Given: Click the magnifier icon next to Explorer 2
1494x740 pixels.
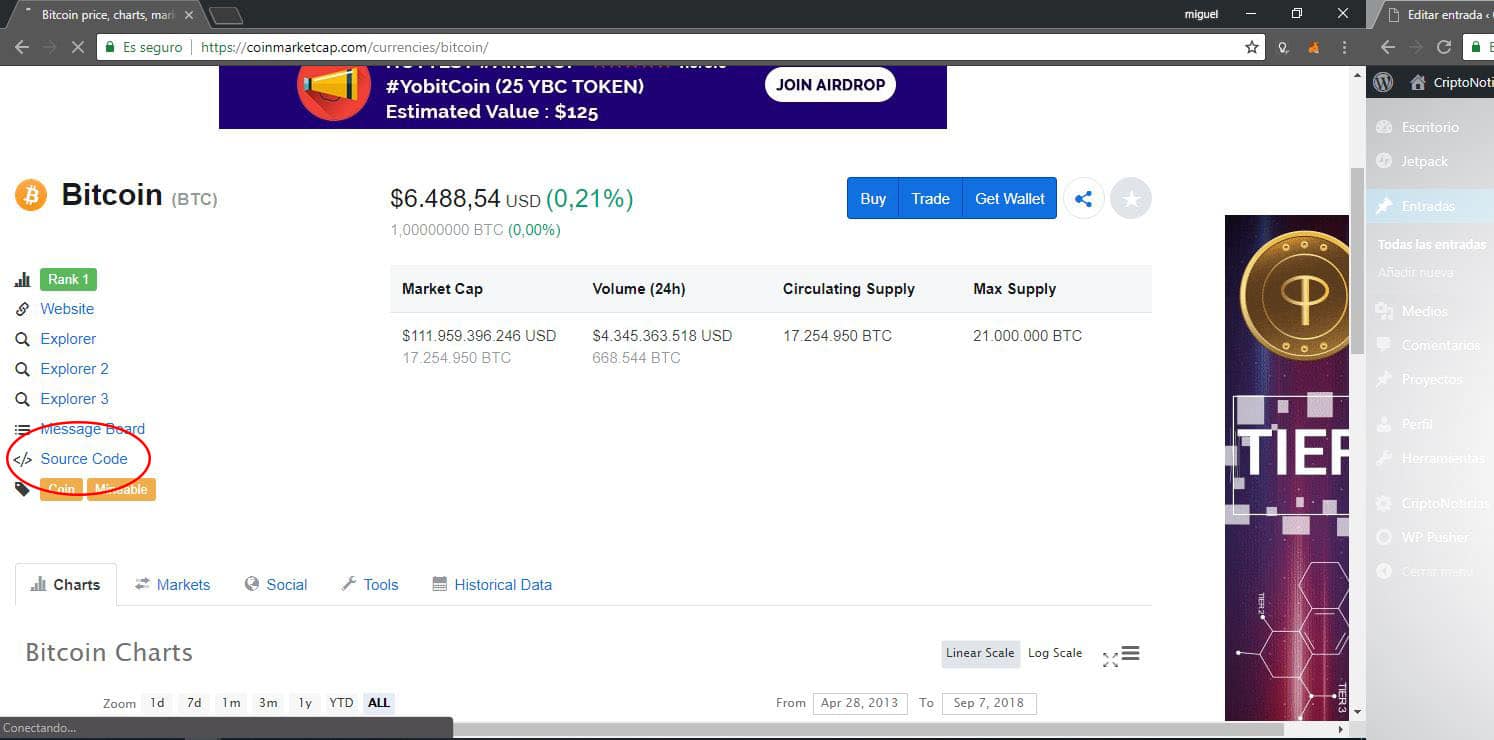Looking at the screenshot, I should (x=22, y=369).
